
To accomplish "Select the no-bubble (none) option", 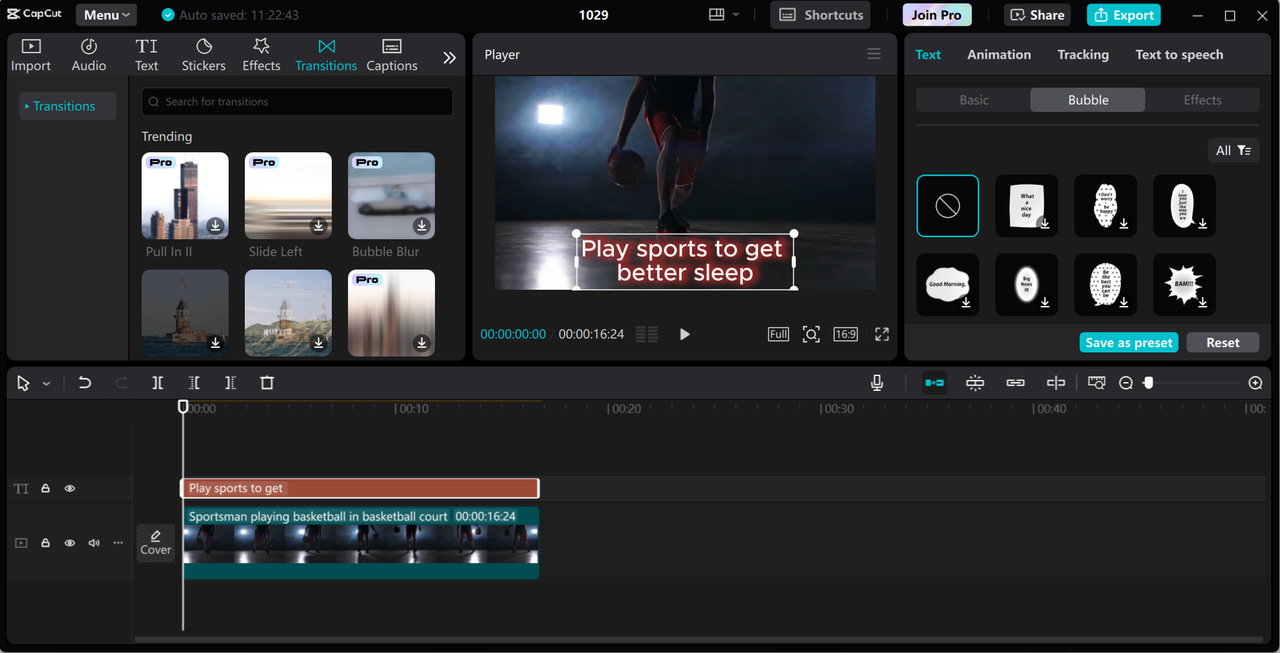I will (x=948, y=206).
